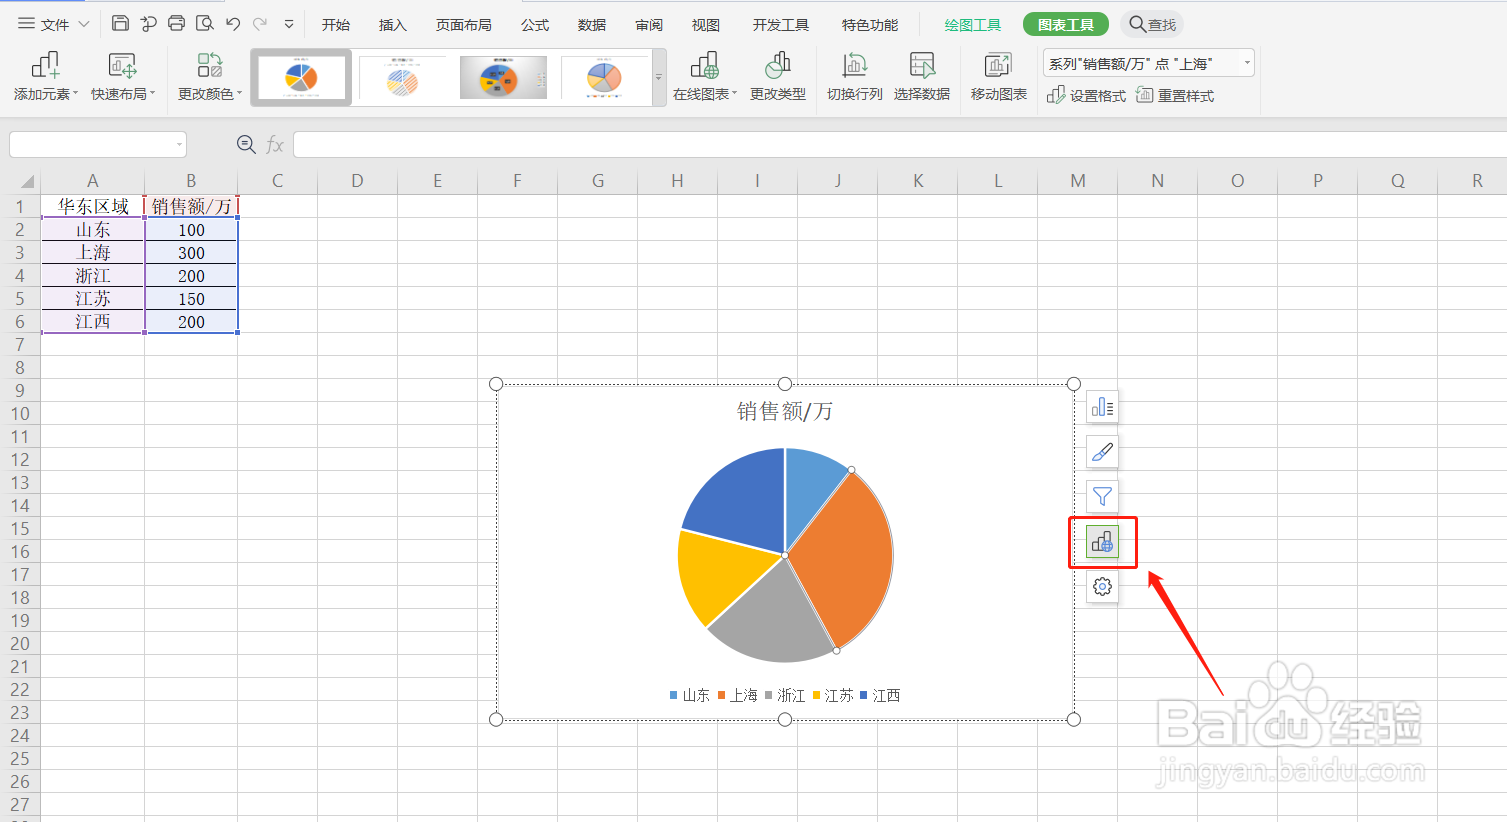The width and height of the screenshot is (1507, 822).
Task: Select the fourth pastel pie chart style thumbnail
Action: 604,77
